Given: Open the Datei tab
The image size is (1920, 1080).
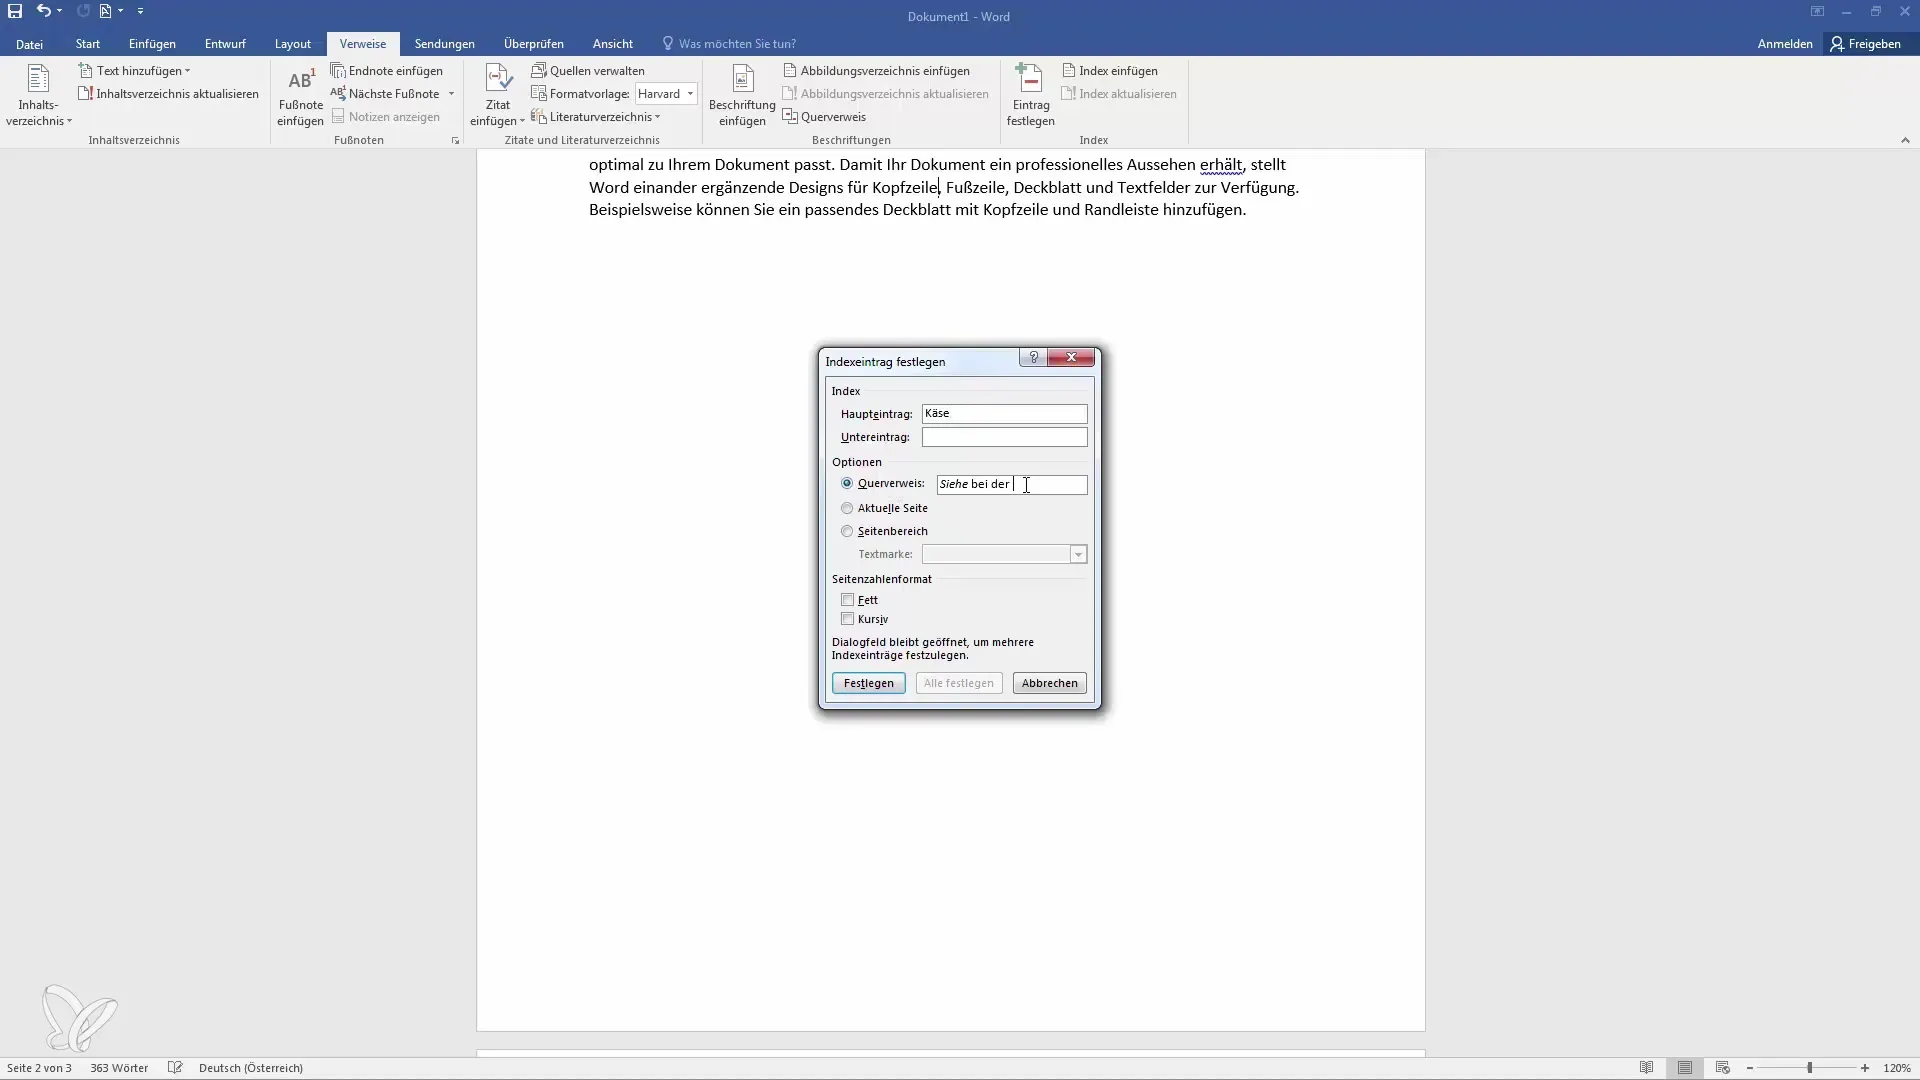Looking at the screenshot, I should [x=29, y=44].
